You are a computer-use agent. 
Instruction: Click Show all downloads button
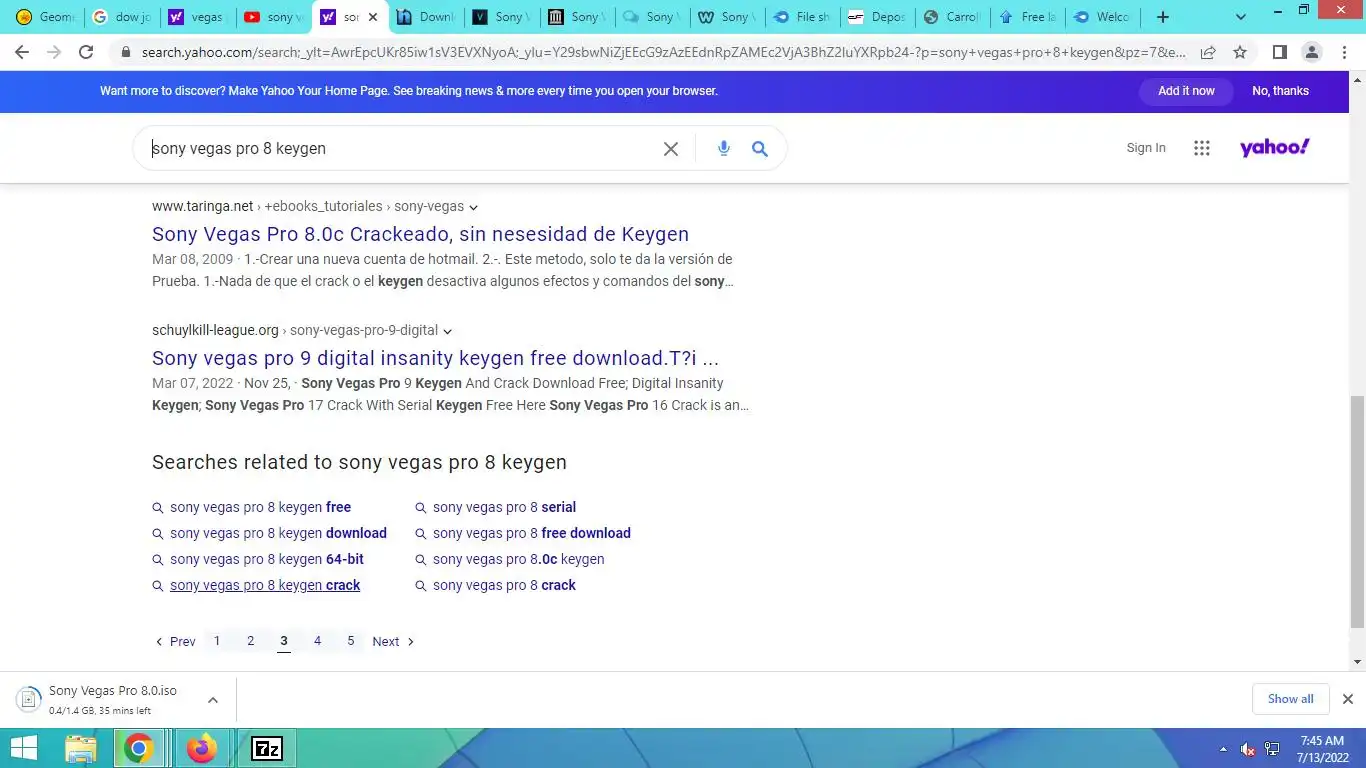pyautogui.click(x=1291, y=699)
